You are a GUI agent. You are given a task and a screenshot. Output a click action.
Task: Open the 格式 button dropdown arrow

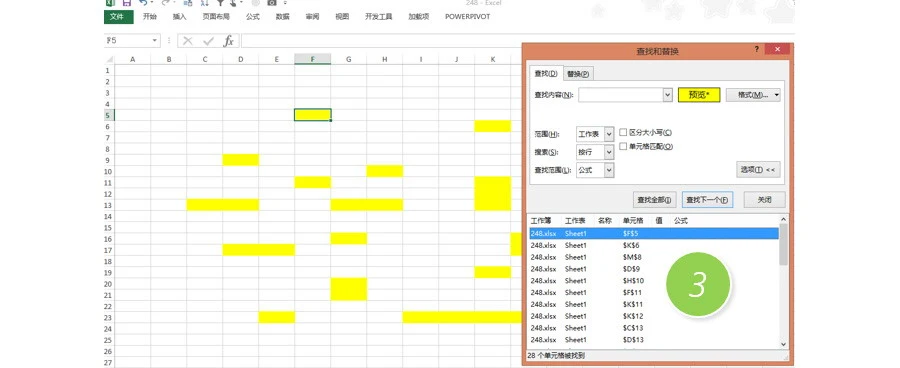click(x=777, y=95)
